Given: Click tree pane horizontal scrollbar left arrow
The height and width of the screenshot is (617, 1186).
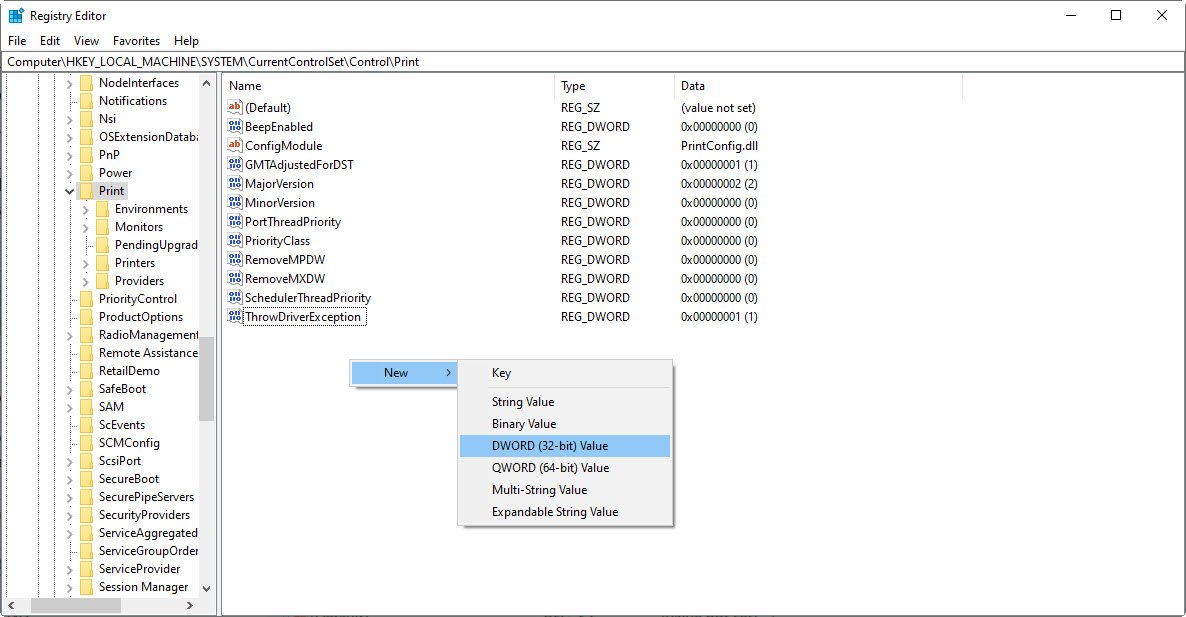Looking at the screenshot, I should pyautogui.click(x=11, y=606).
